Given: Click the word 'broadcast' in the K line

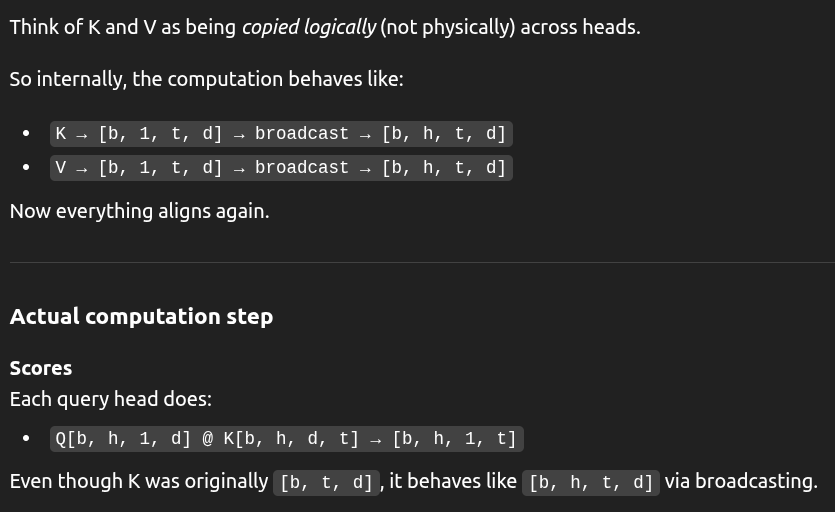Looking at the screenshot, I should tap(301, 133).
